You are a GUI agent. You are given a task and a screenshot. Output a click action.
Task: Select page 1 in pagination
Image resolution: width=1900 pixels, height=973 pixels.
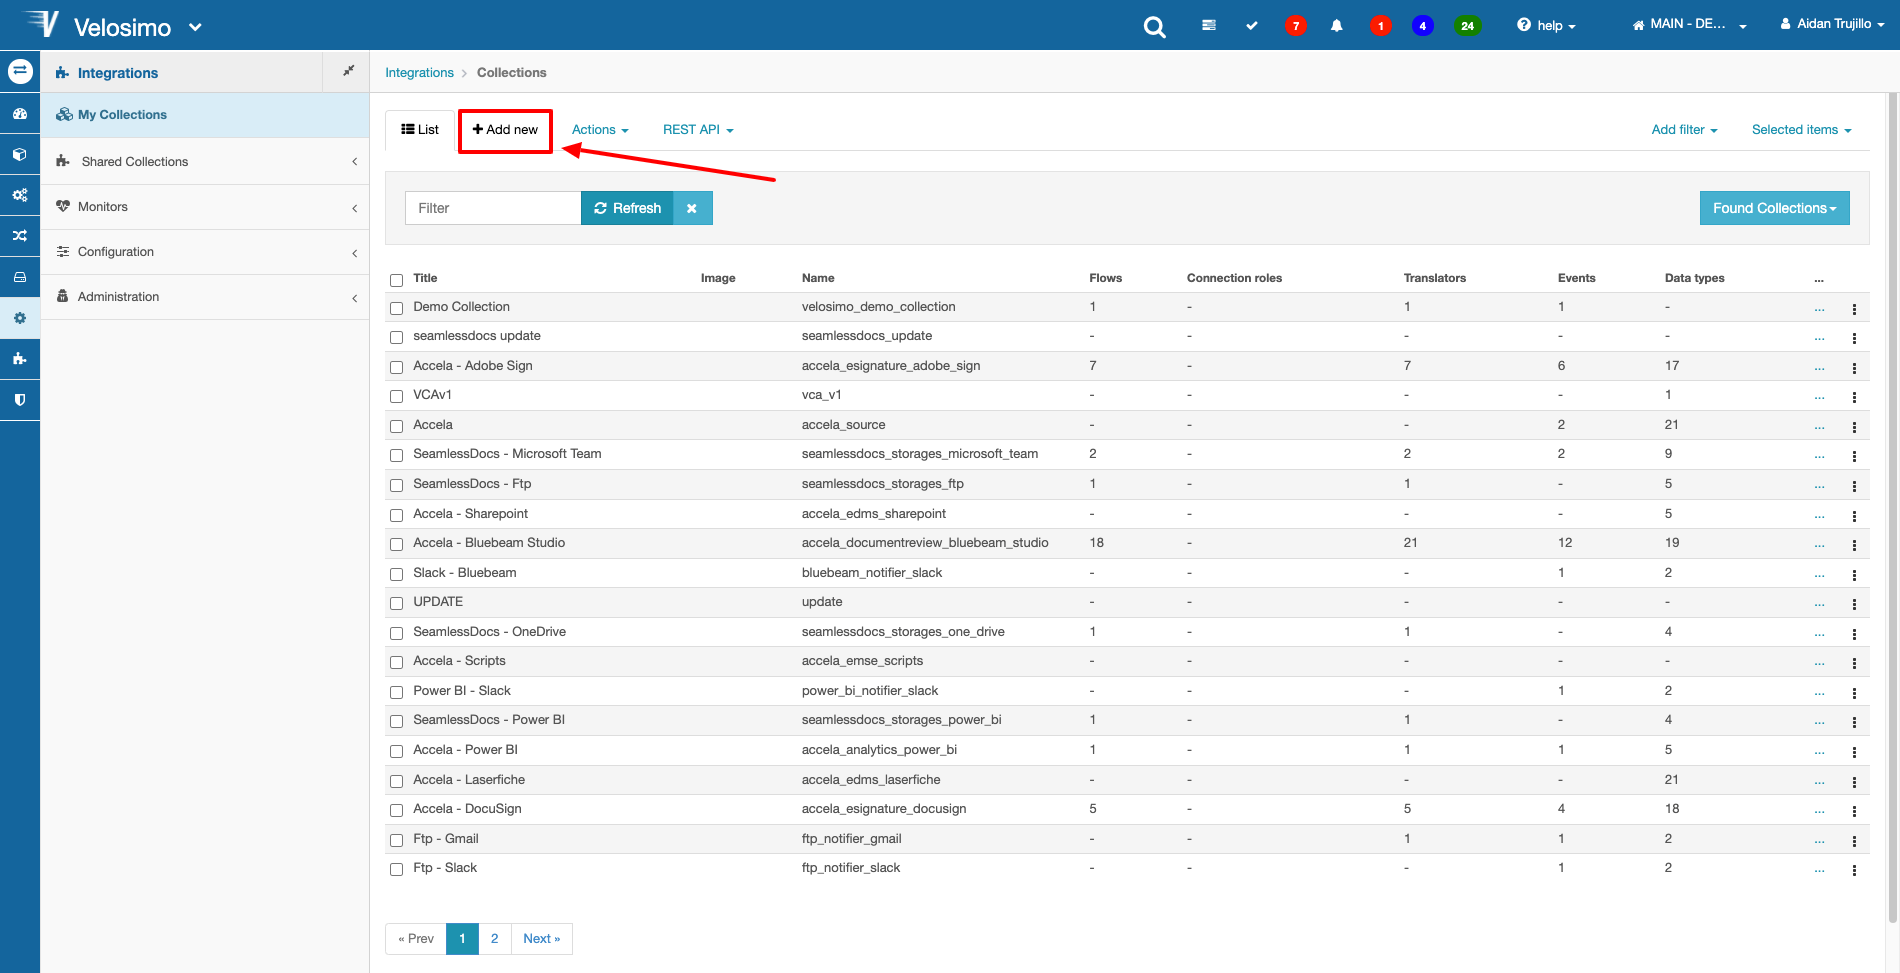coord(462,939)
